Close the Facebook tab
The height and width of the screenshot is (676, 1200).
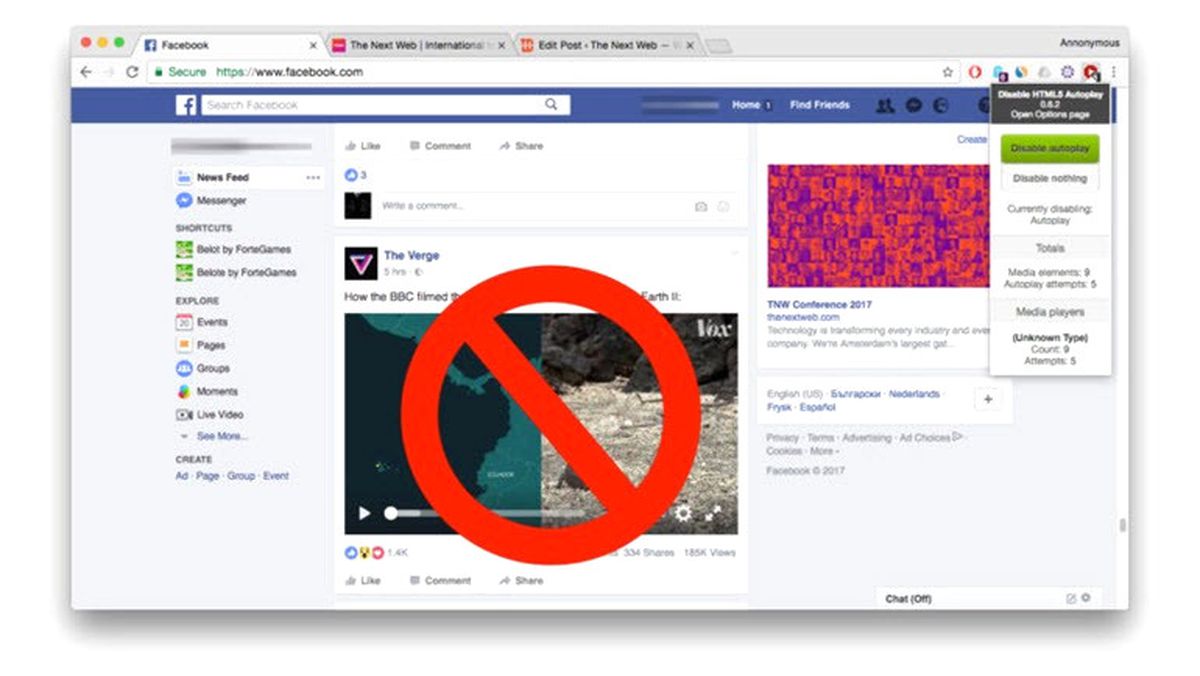[313, 46]
